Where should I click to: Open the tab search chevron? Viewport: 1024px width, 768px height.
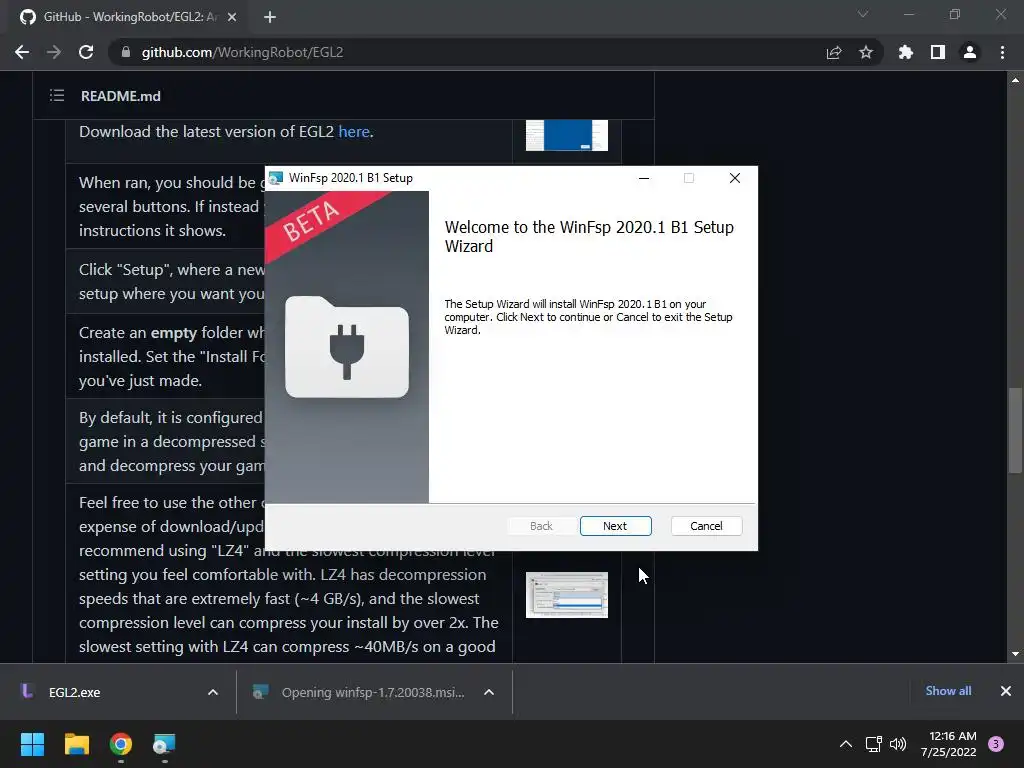click(863, 14)
